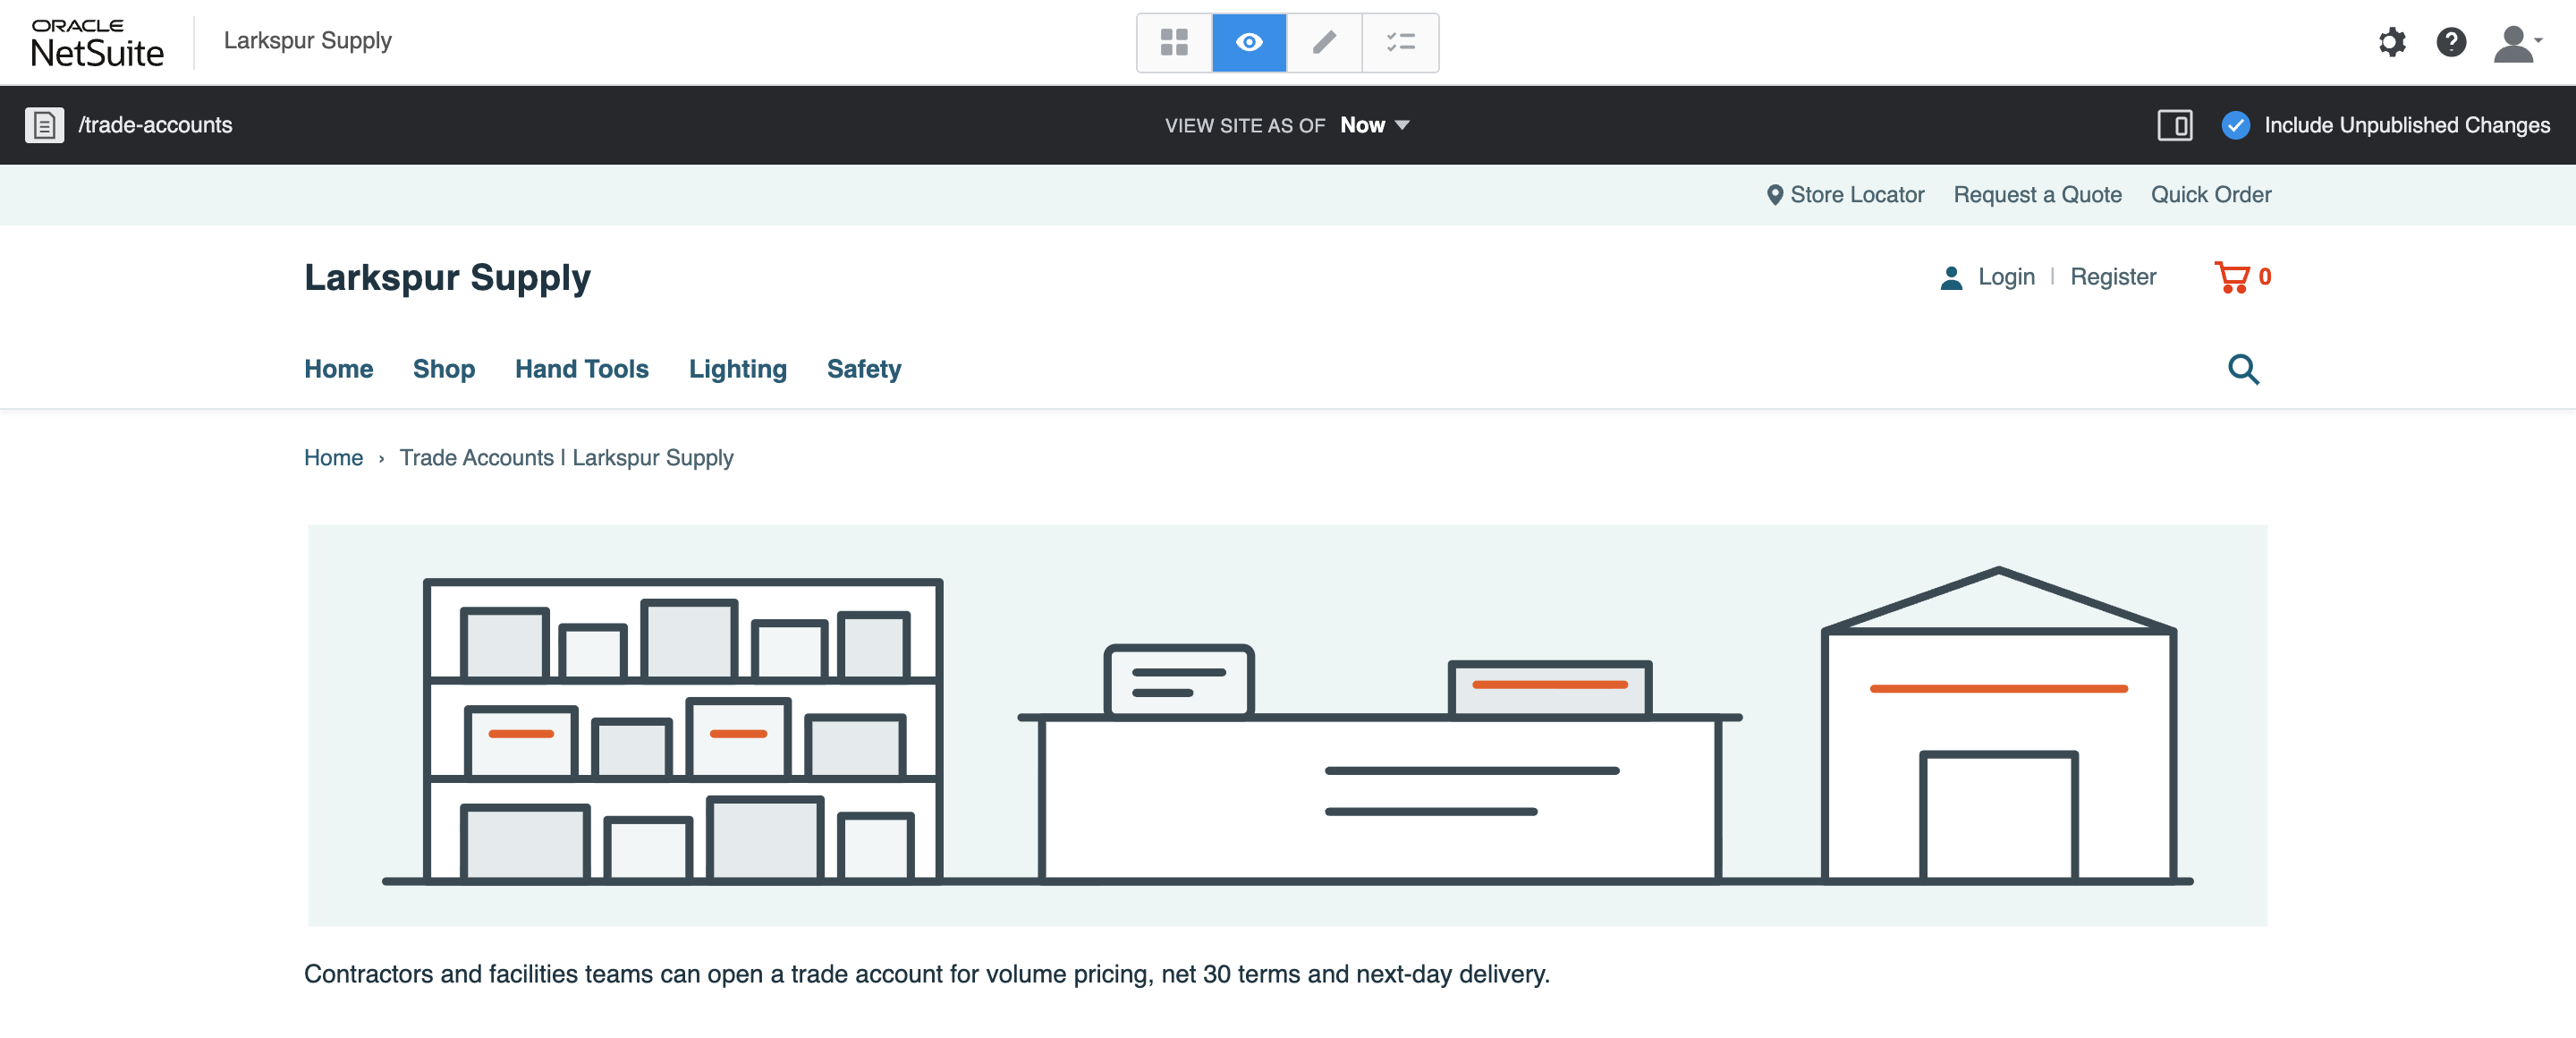Image resolution: width=2576 pixels, height=1038 pixels.
Task: Switch to Preview mode eye icon
Action: coord(1249,42)
